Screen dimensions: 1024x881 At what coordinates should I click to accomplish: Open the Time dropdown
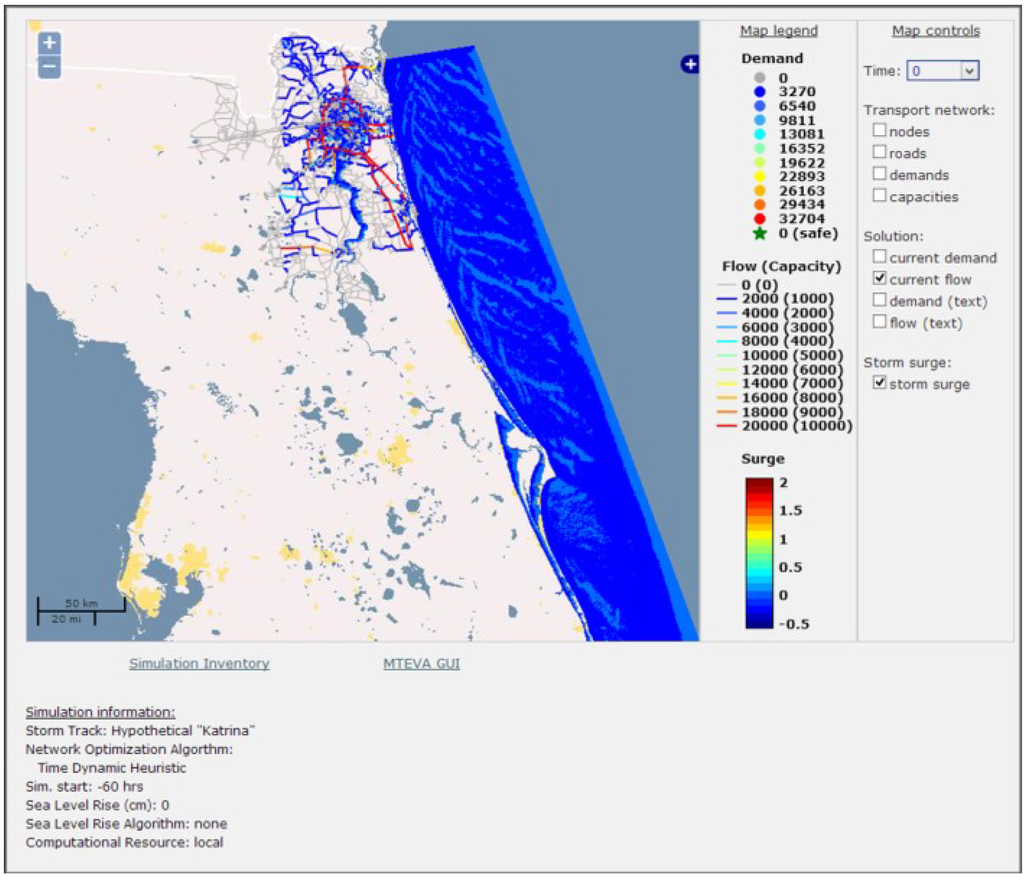(x=967, y=71)
